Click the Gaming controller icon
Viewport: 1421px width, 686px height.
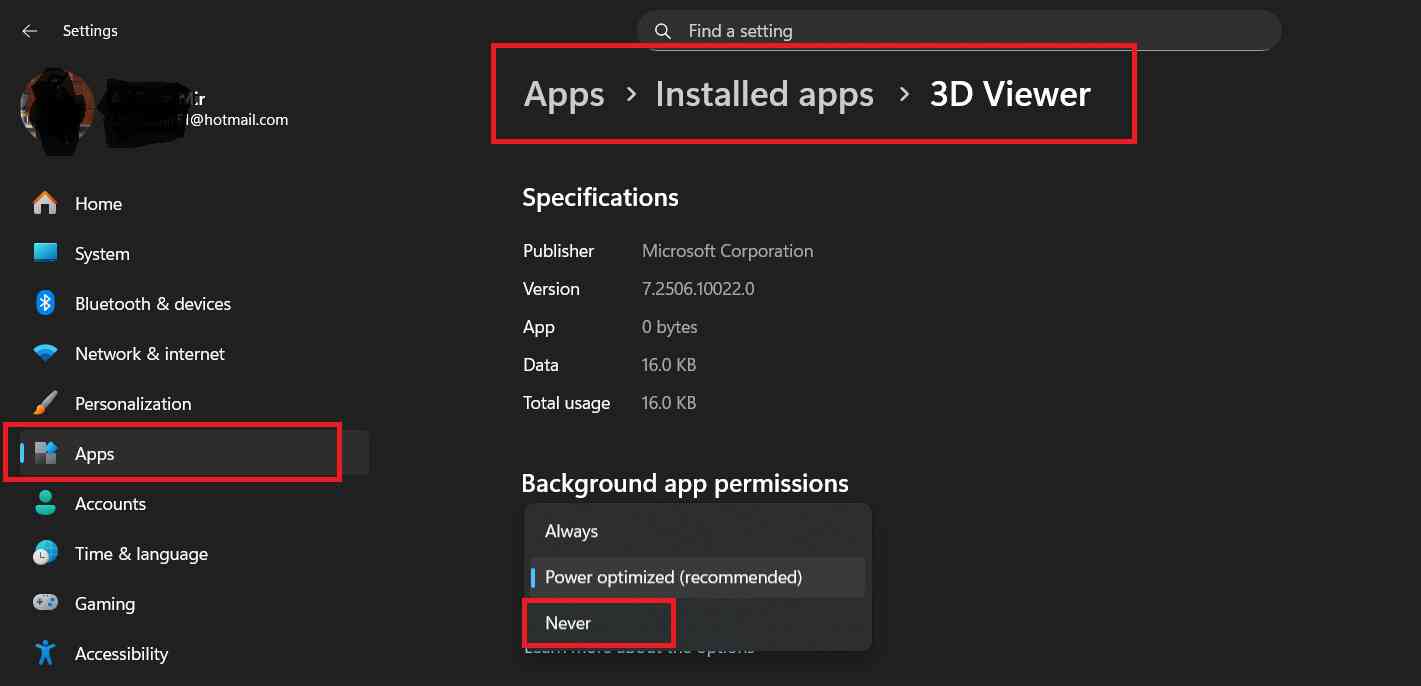(46, 603)
